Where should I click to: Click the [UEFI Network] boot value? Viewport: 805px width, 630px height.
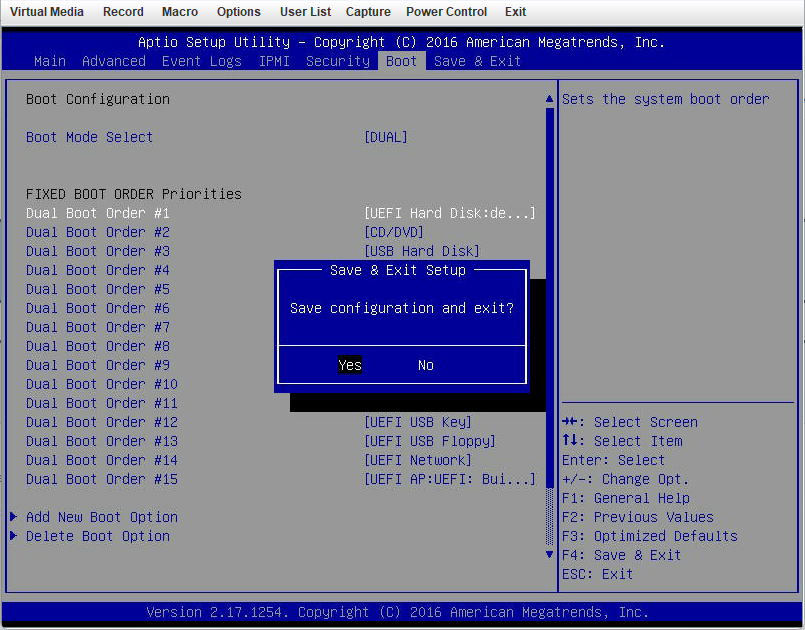pyautogui.click(x=417, y=460)
